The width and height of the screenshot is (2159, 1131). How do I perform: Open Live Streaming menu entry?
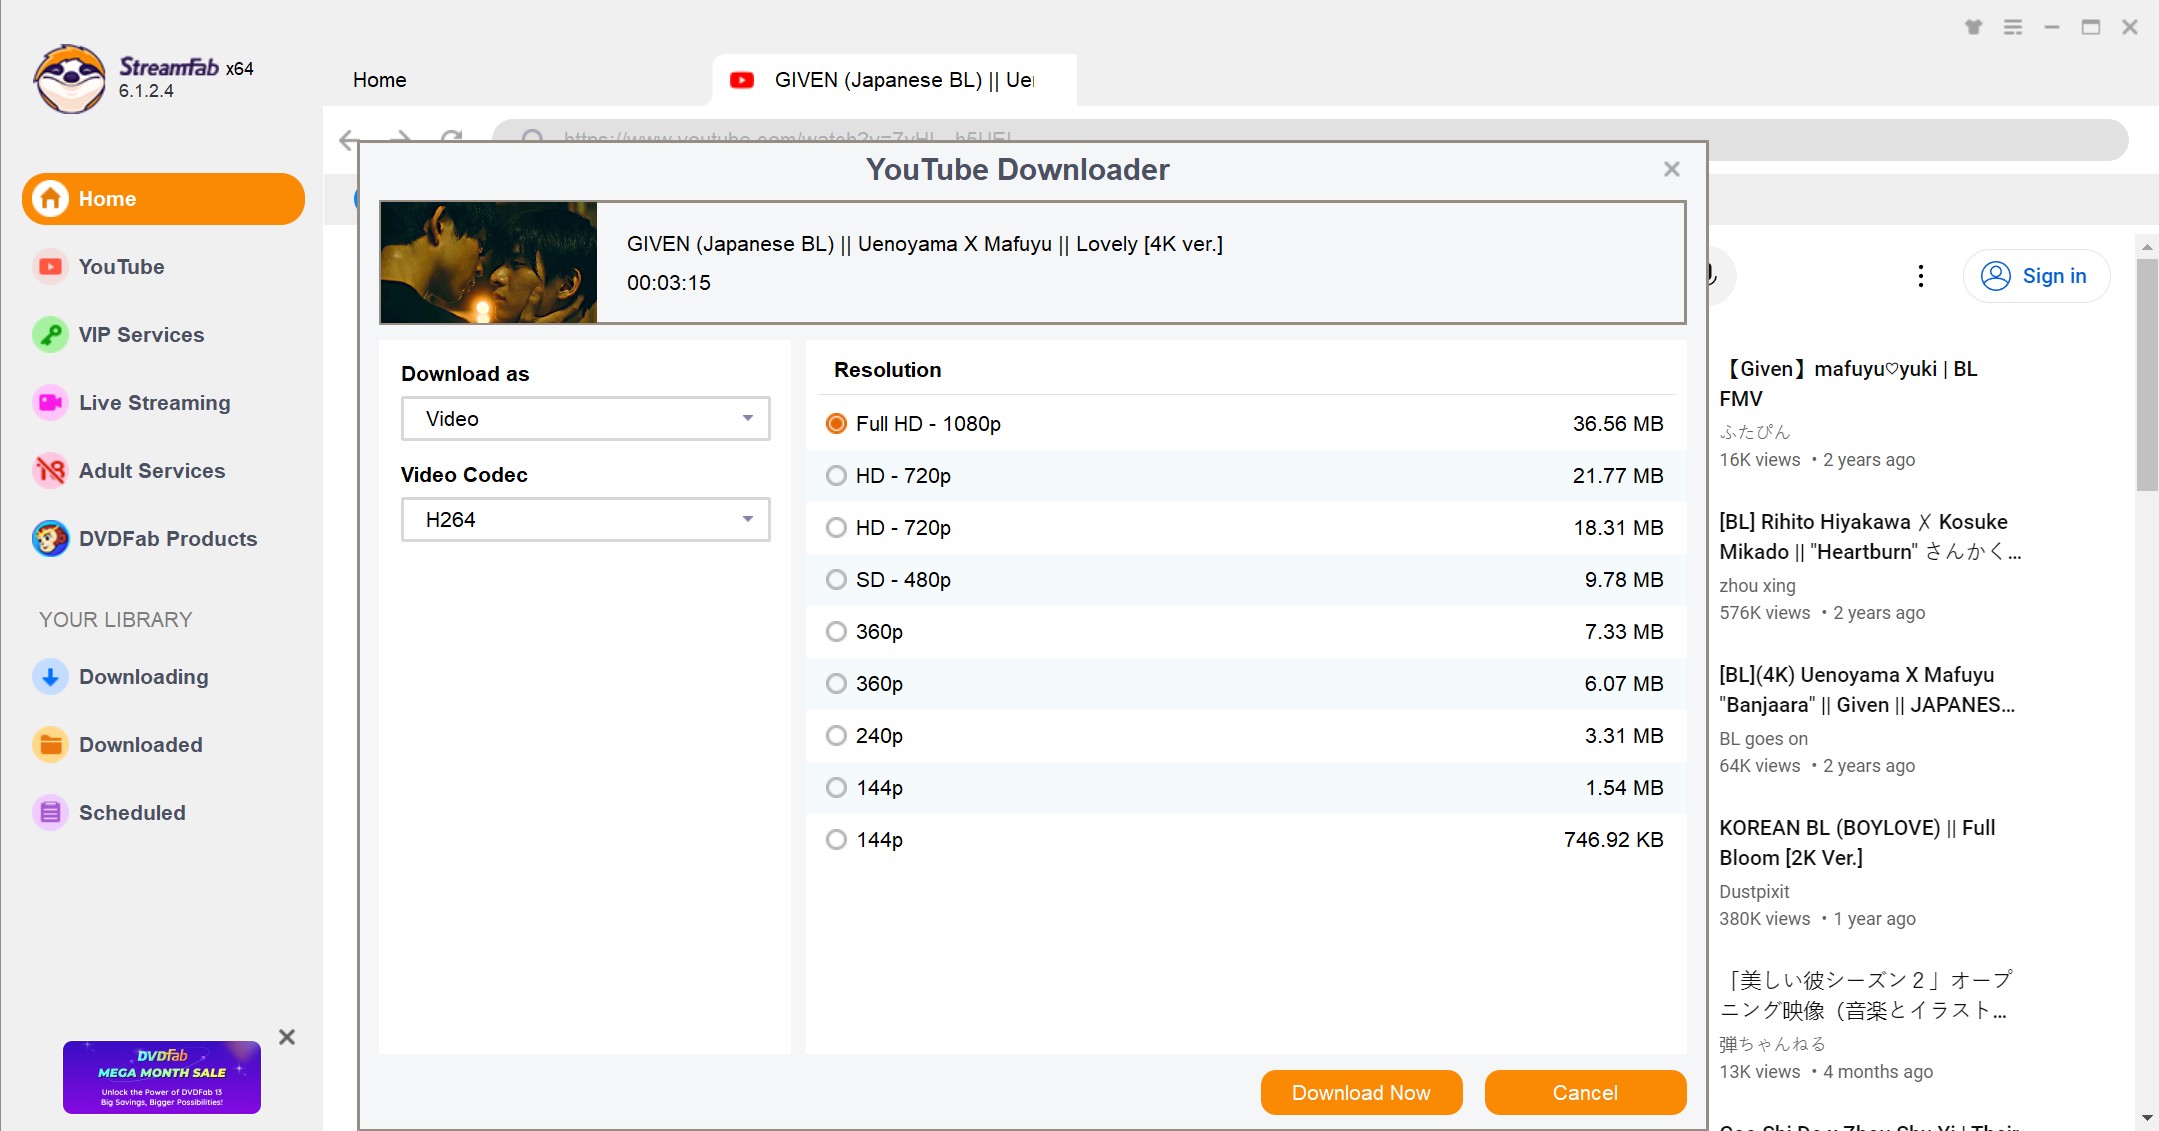155,403
